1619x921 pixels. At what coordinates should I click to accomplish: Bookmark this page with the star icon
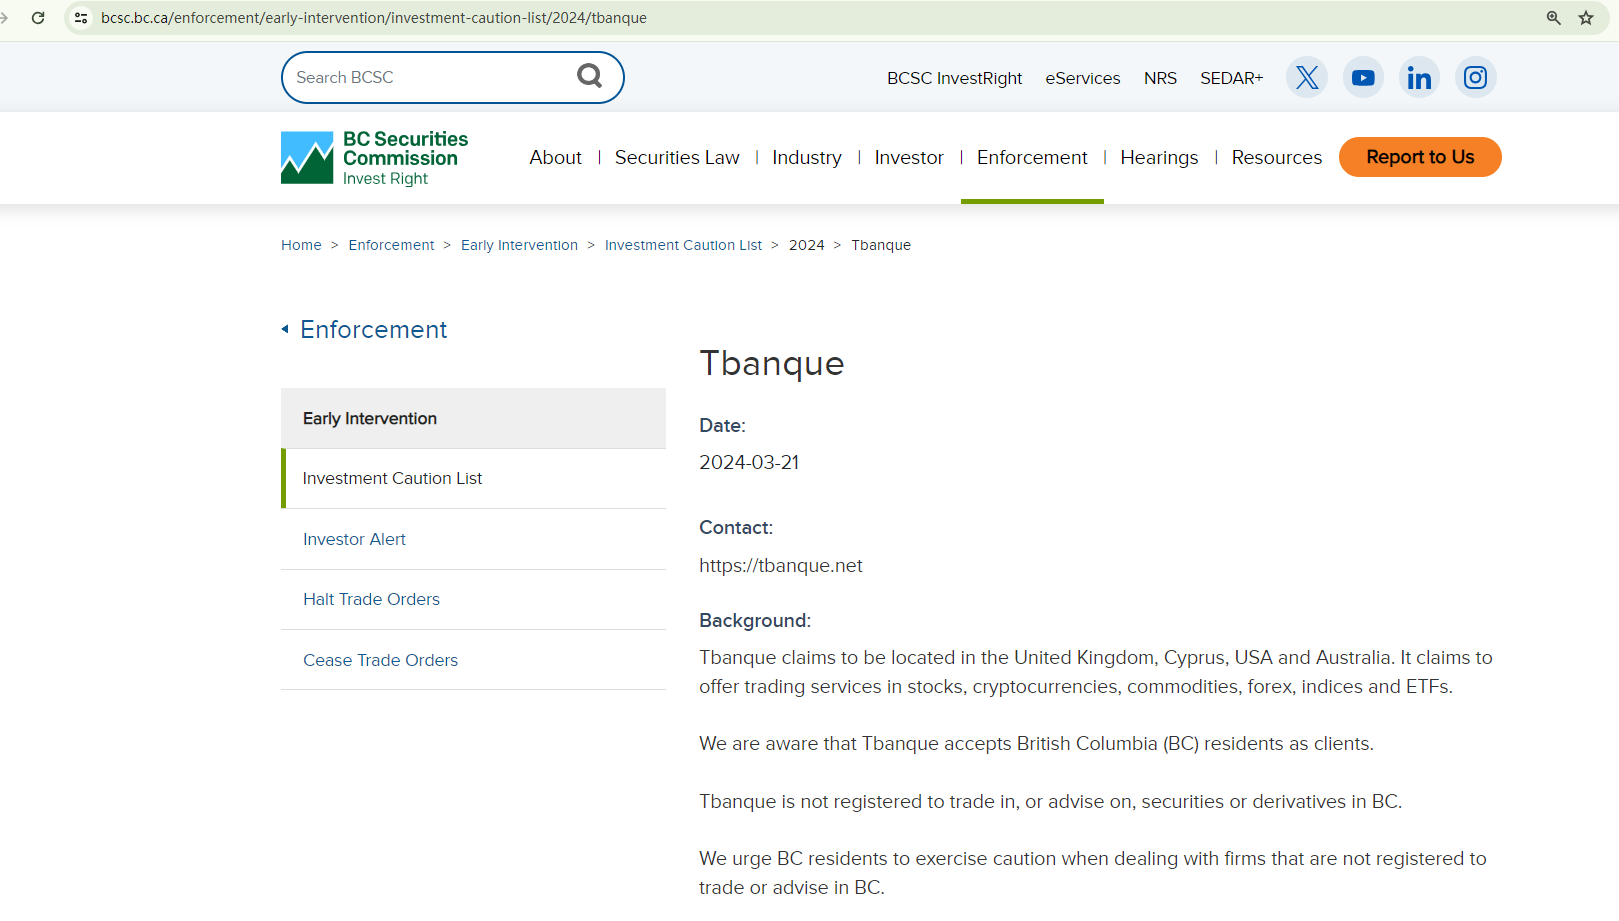tap(1586, 18)
